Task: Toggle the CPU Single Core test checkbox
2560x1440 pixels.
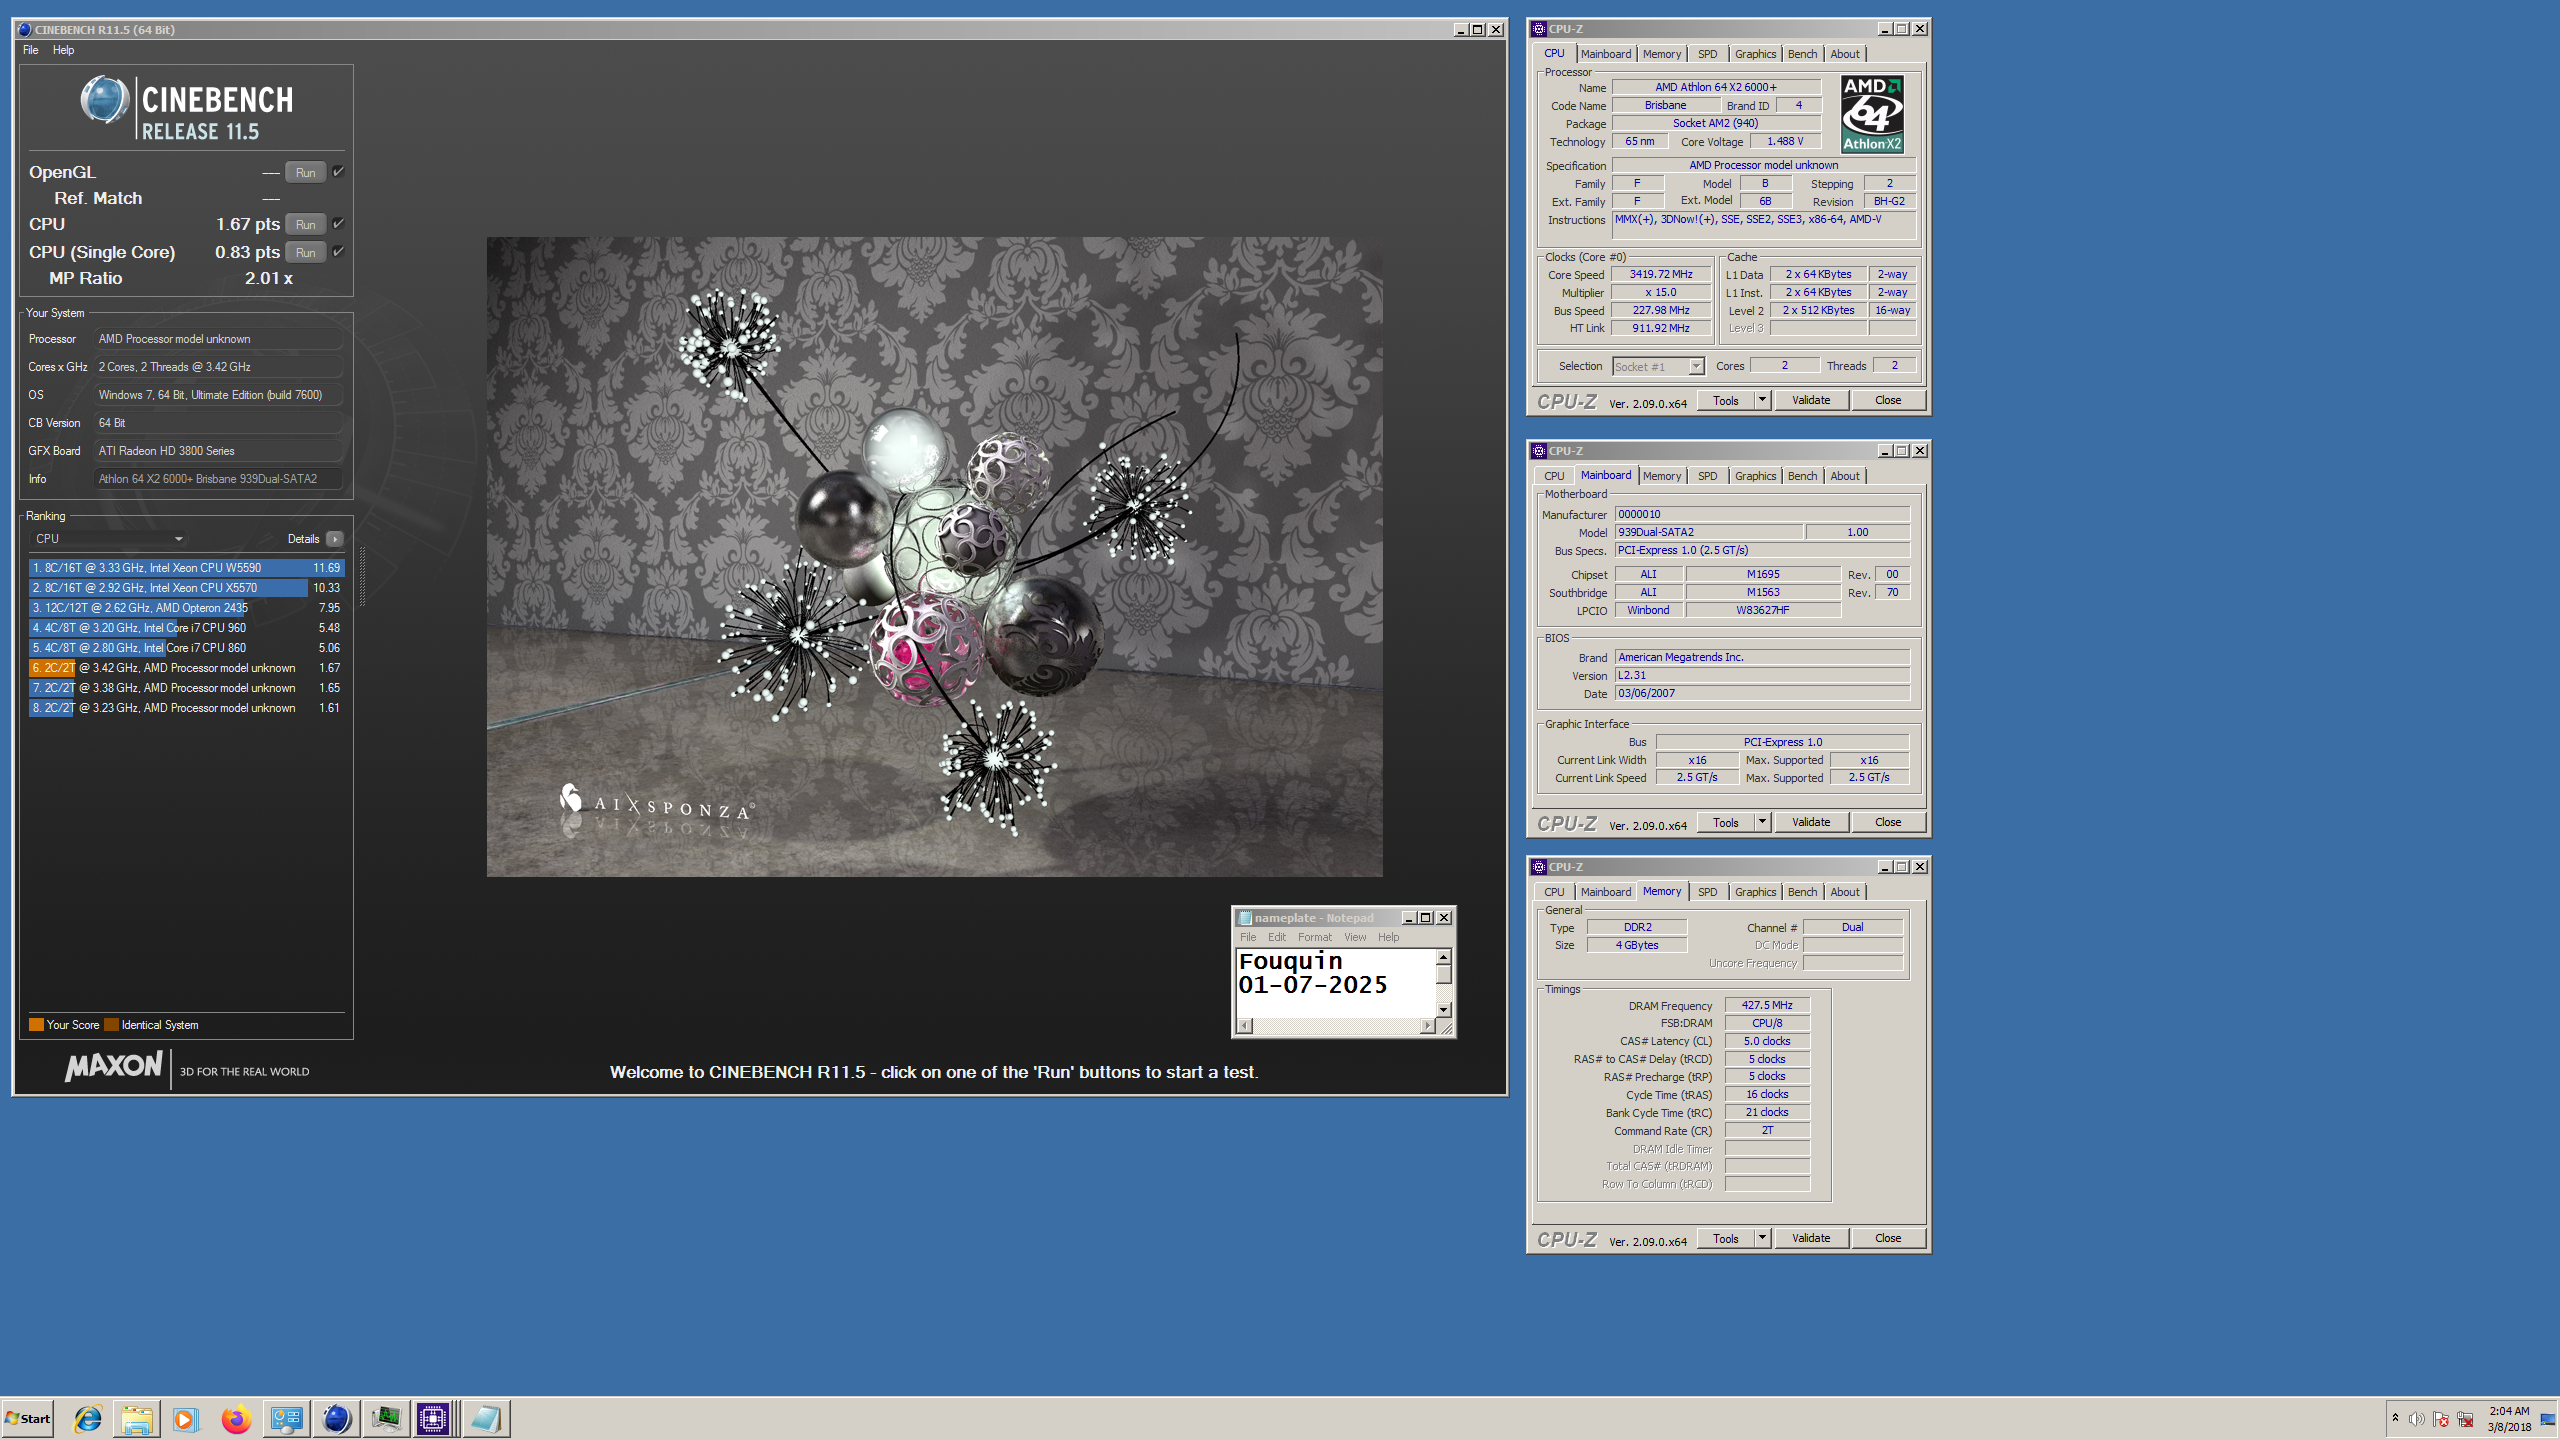Action: click(x=338, y=252)
